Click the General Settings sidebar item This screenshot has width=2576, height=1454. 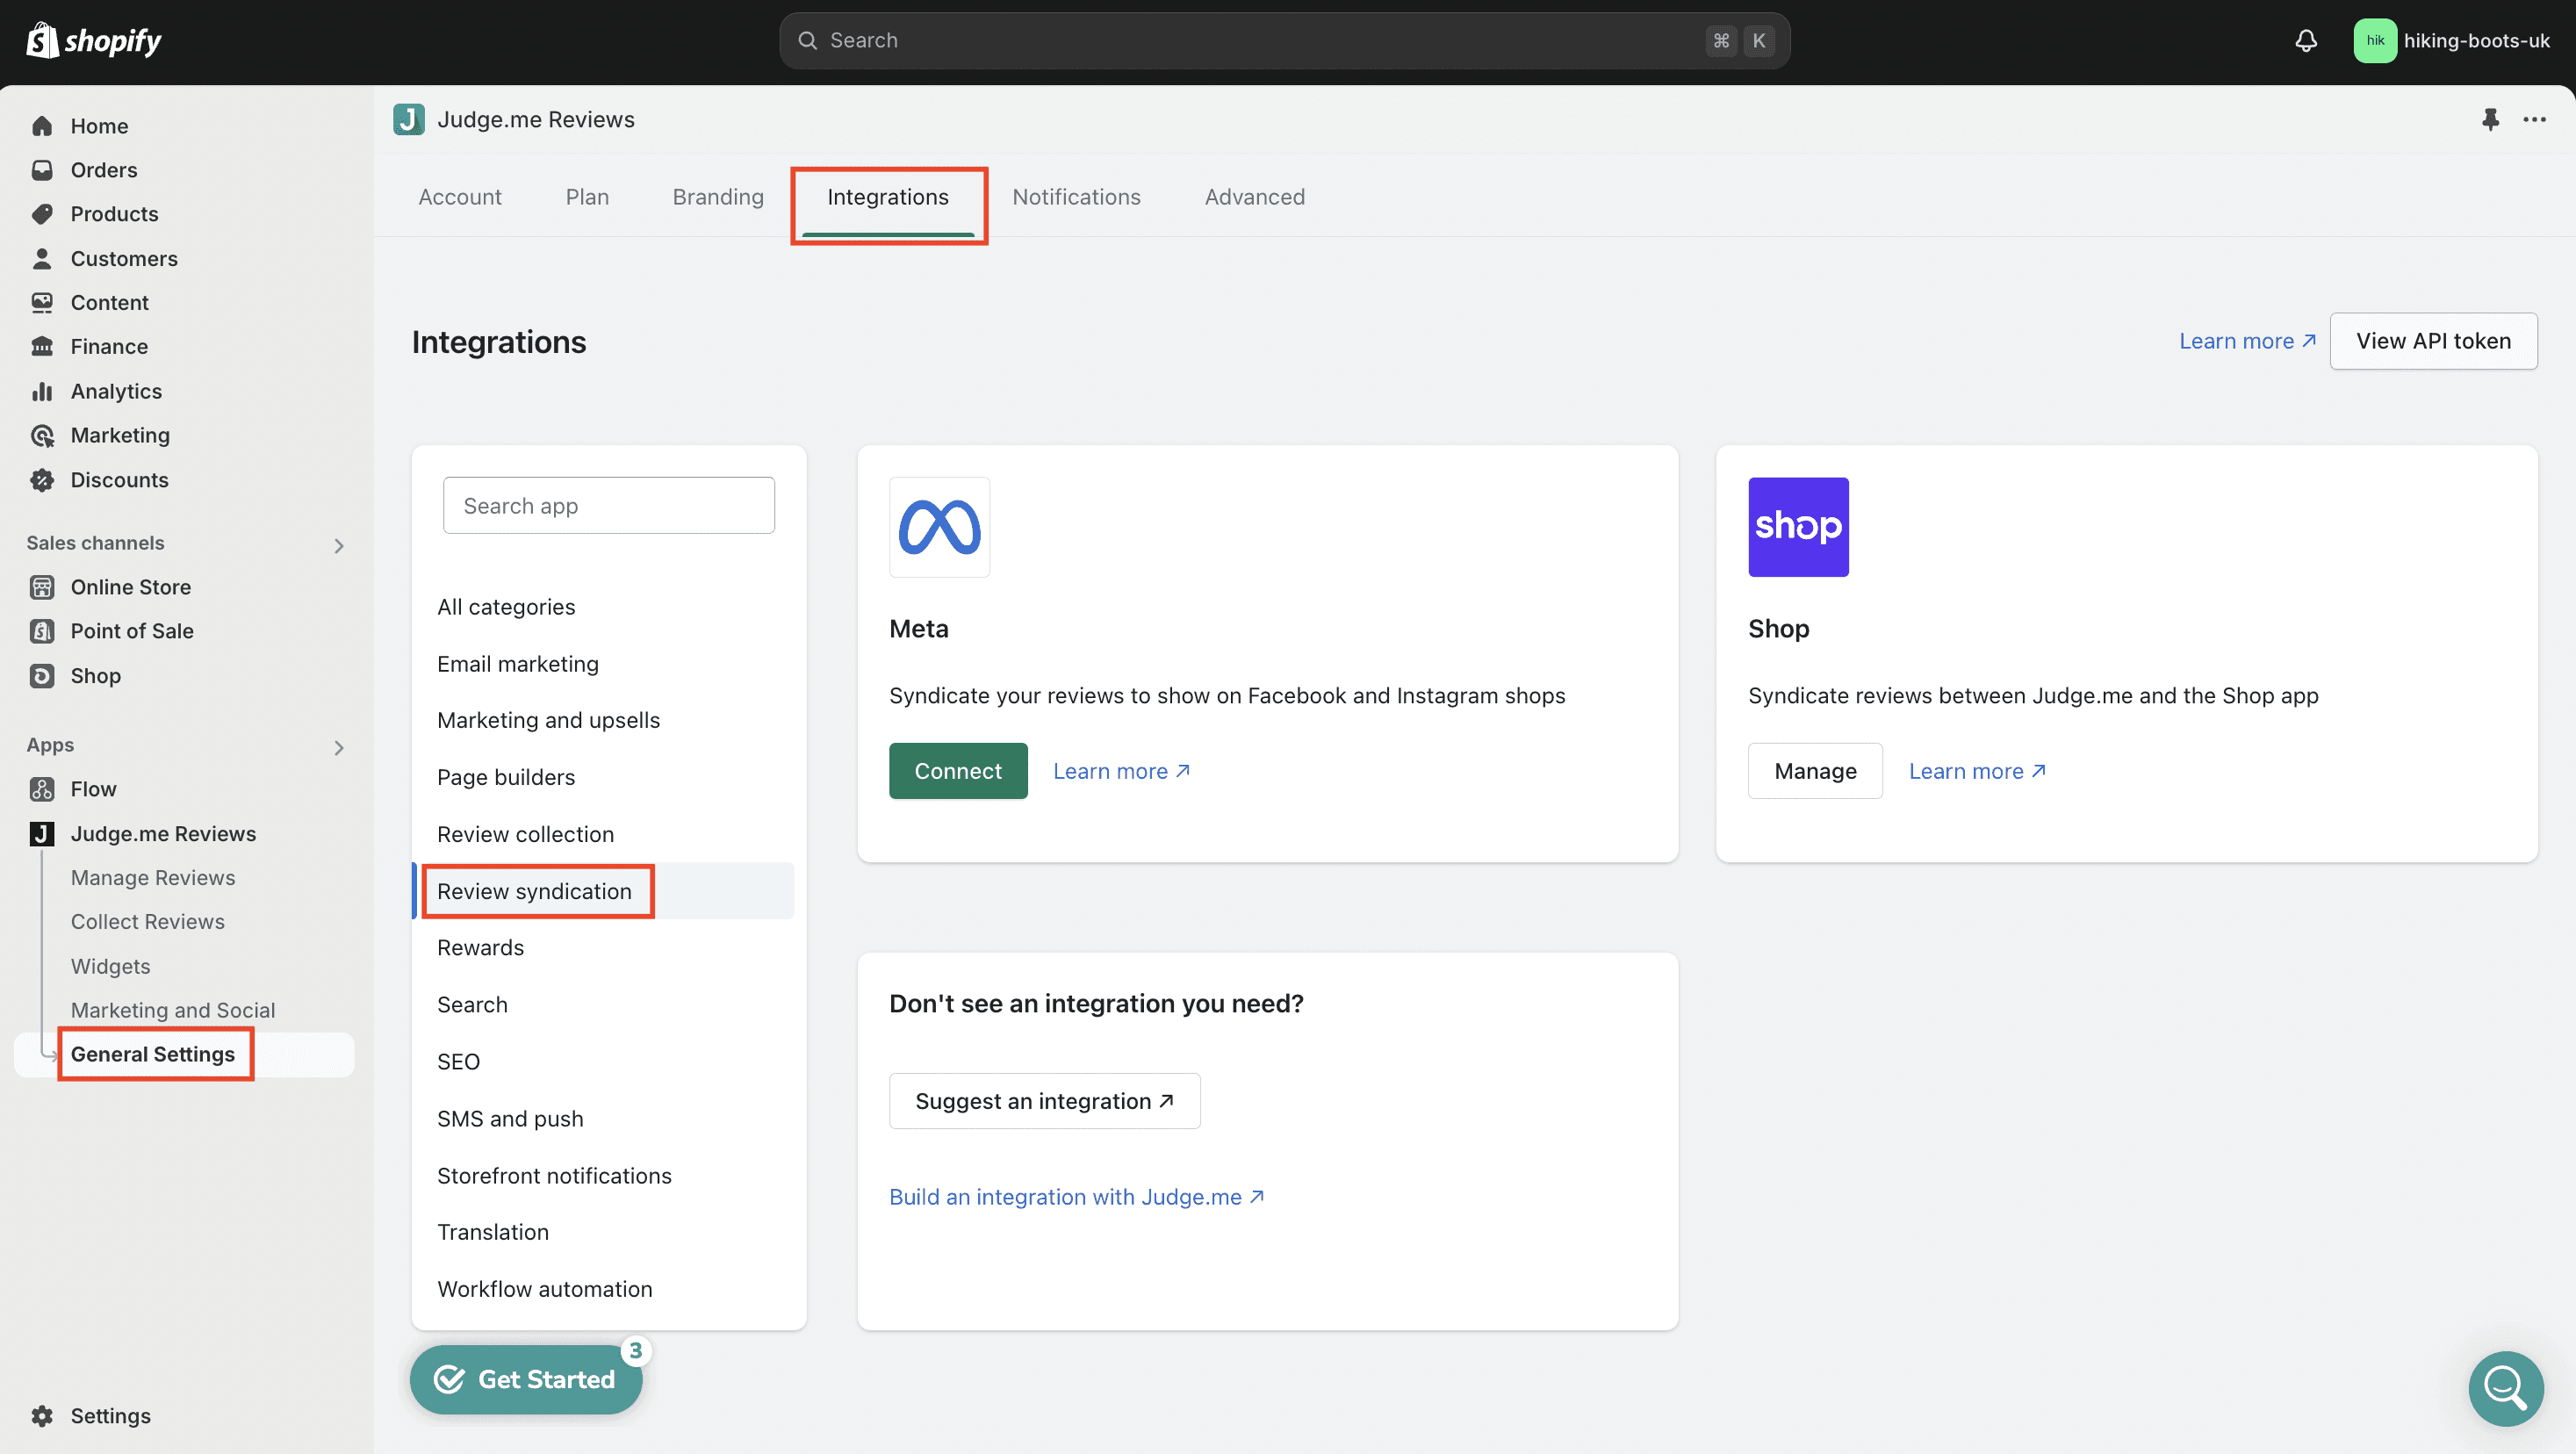152,1055
